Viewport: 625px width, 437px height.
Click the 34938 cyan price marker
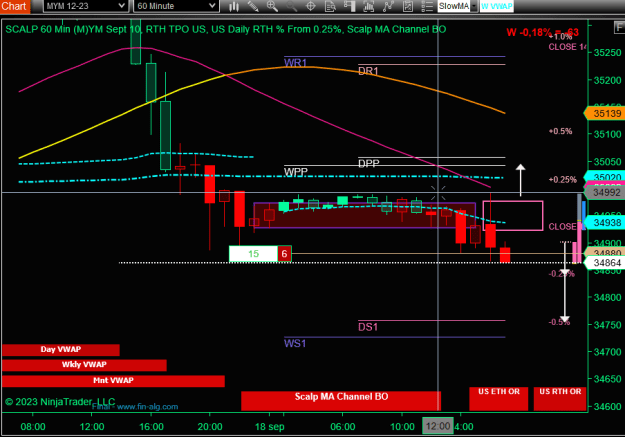point(604,222)
